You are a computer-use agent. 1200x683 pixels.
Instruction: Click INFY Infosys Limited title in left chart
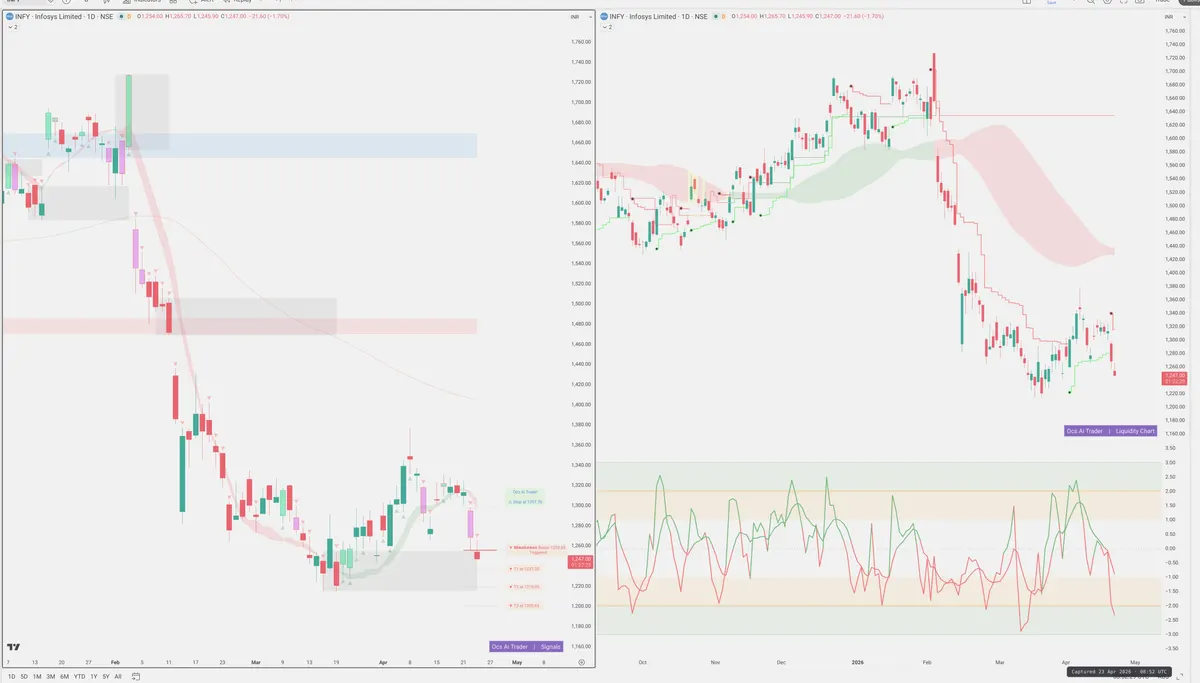coord(64,17)
